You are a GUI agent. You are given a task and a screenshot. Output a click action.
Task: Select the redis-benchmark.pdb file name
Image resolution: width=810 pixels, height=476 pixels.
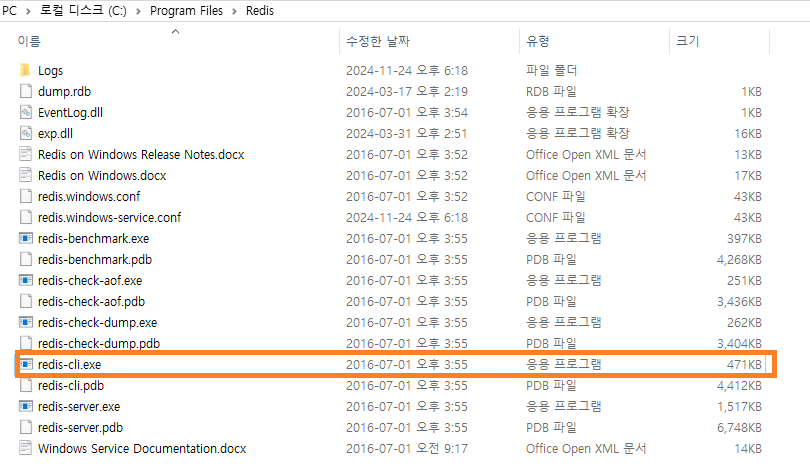tap(95, 260)
